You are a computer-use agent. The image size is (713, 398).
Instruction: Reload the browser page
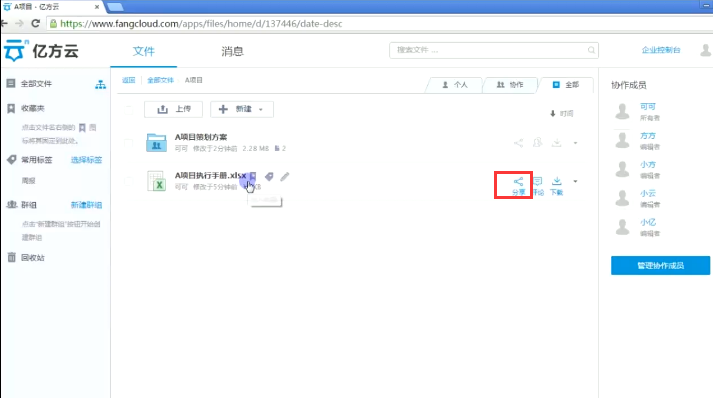35,23
